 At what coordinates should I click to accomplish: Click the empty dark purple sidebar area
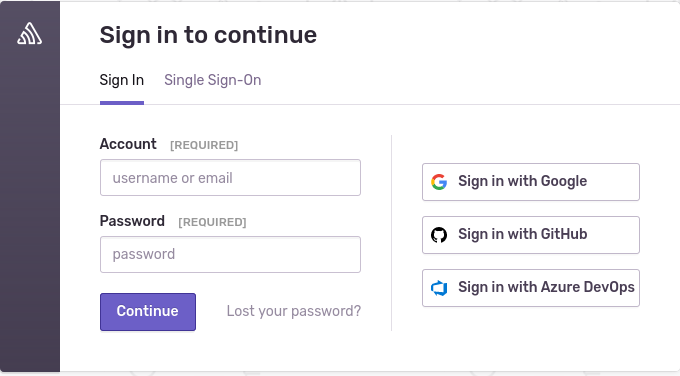[x=29, y=208]
